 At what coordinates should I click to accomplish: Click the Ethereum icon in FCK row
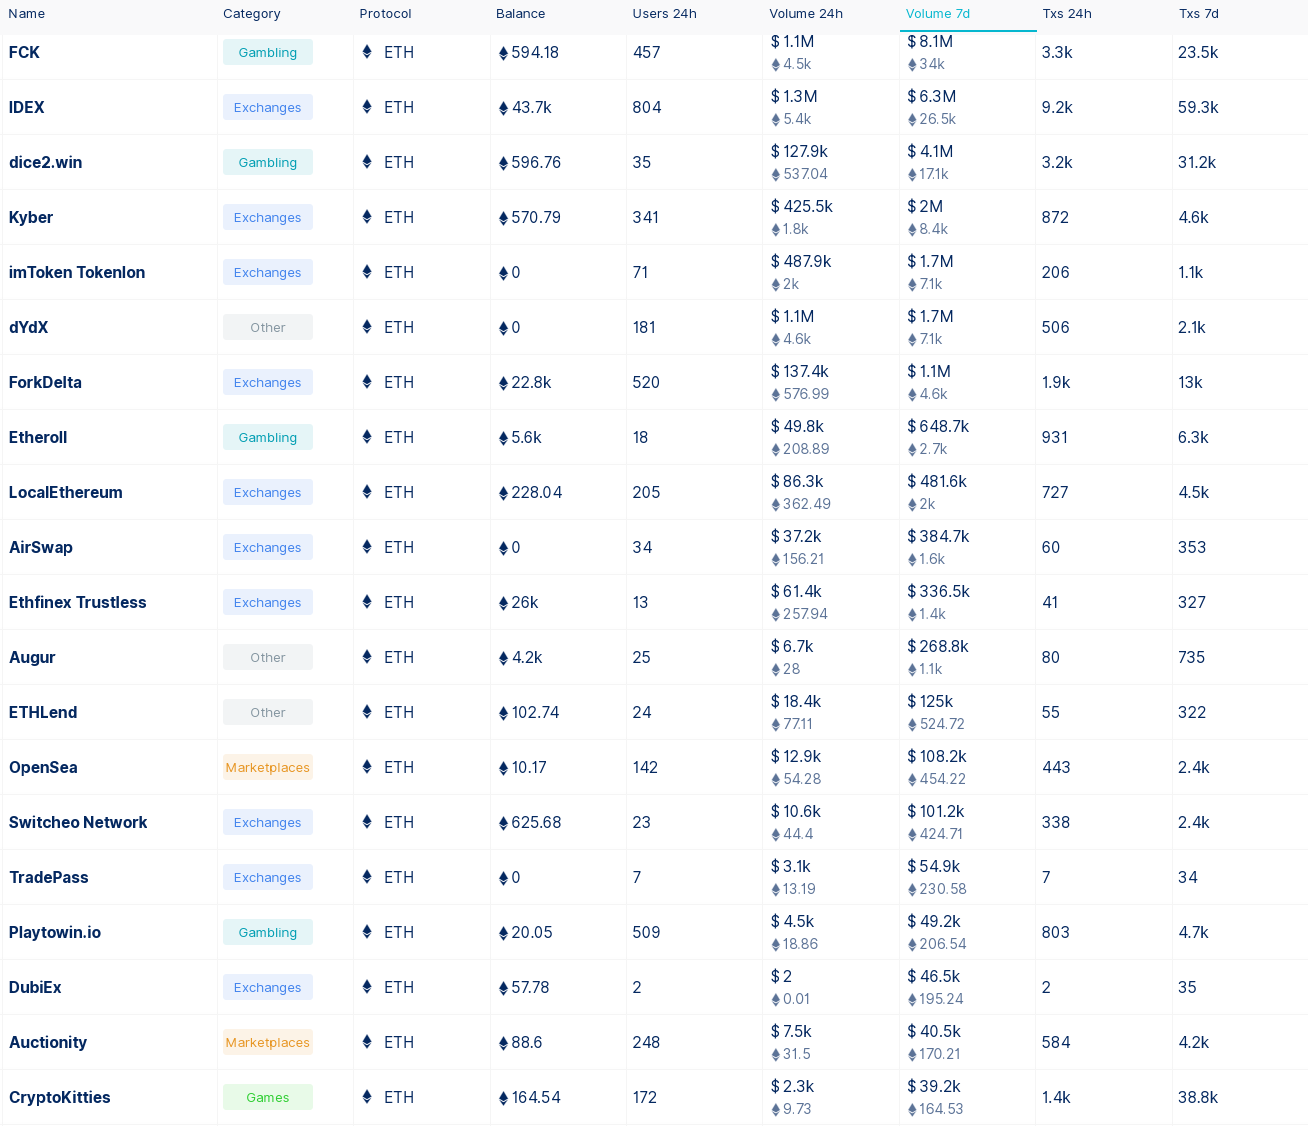click(367, 52)
